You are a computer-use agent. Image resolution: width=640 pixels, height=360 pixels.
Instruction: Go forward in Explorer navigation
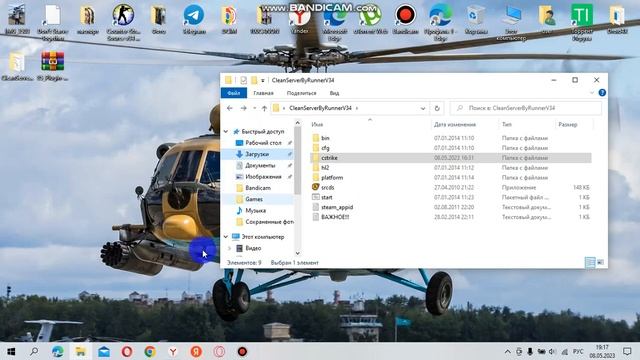(x=244, y=108)
